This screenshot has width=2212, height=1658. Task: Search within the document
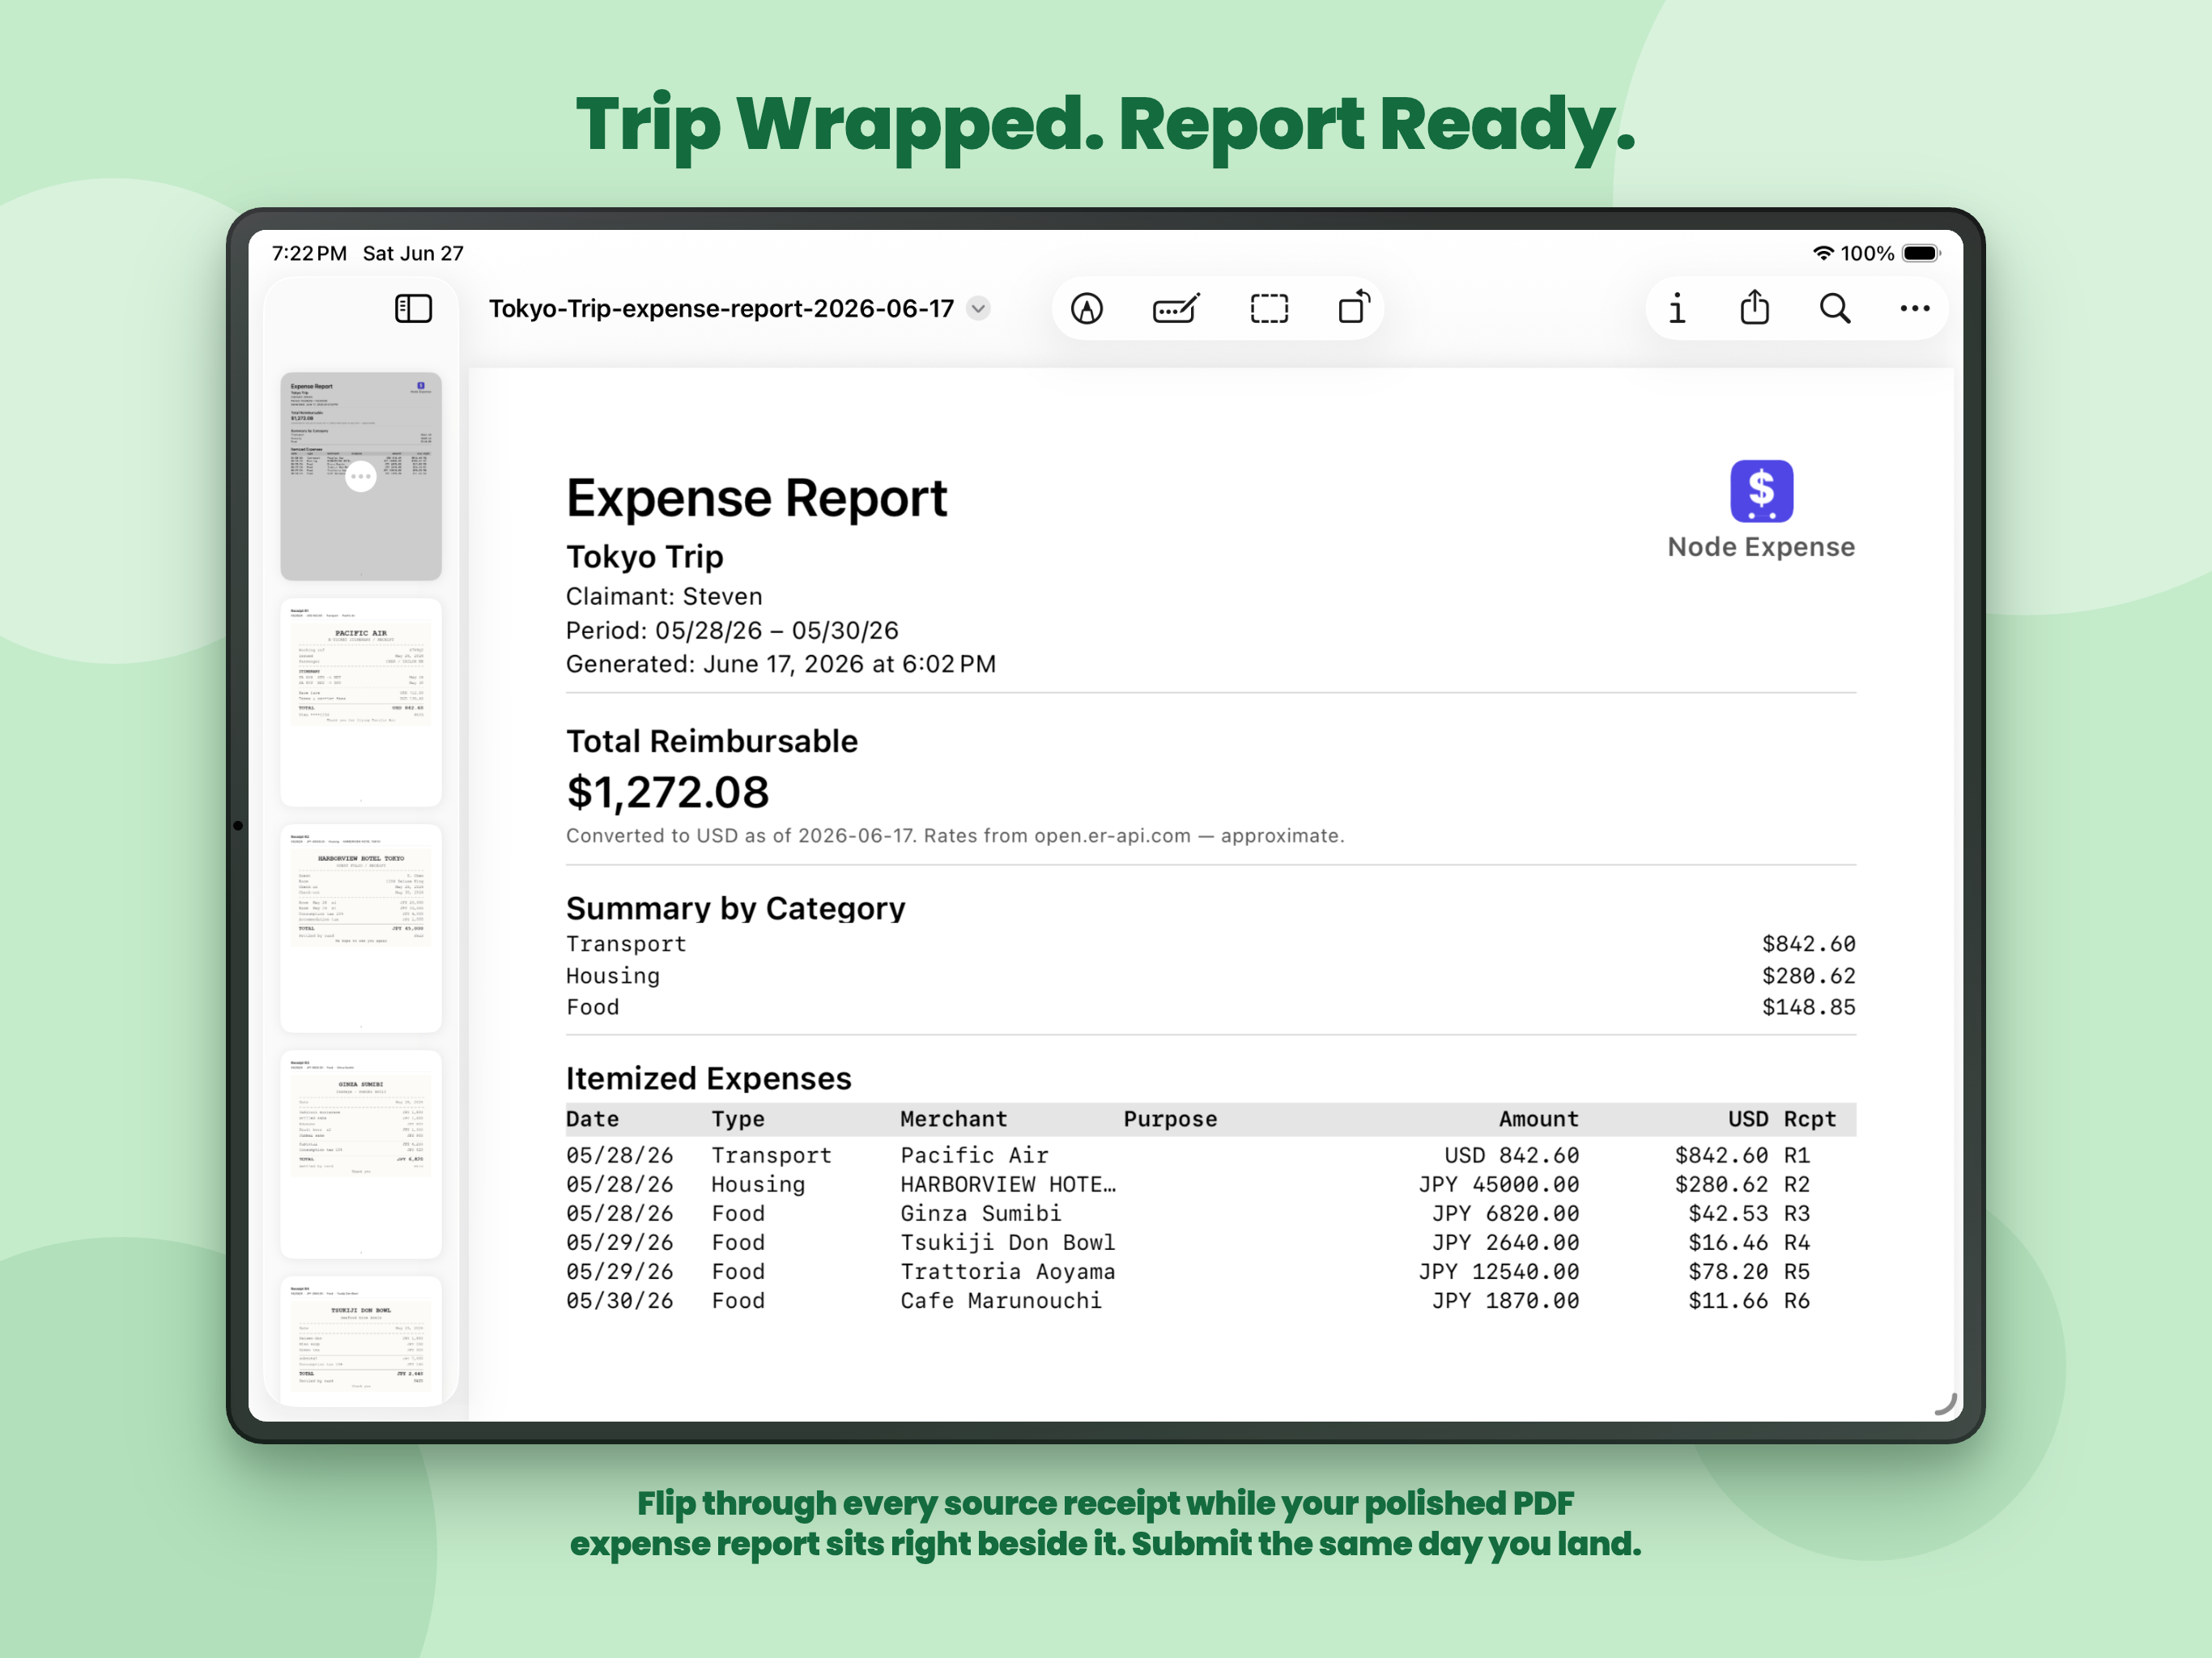click(1835, 308)
